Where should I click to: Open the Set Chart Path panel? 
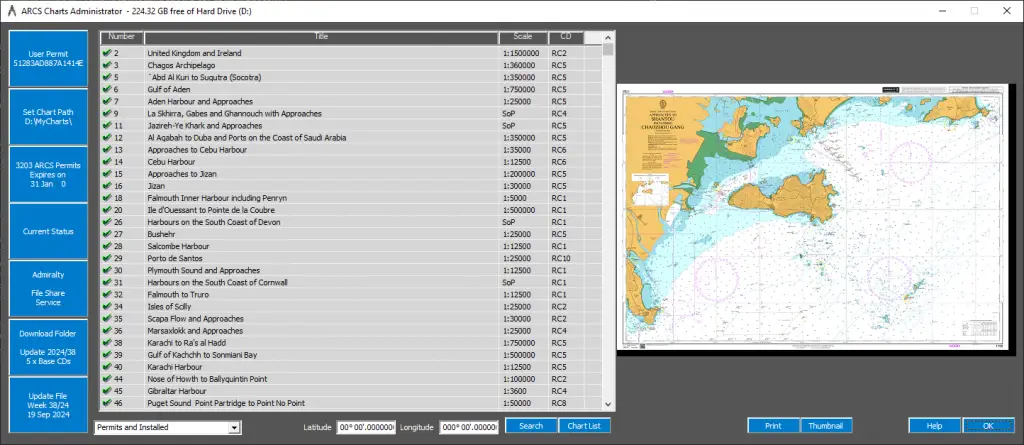[x=48, y=116]
